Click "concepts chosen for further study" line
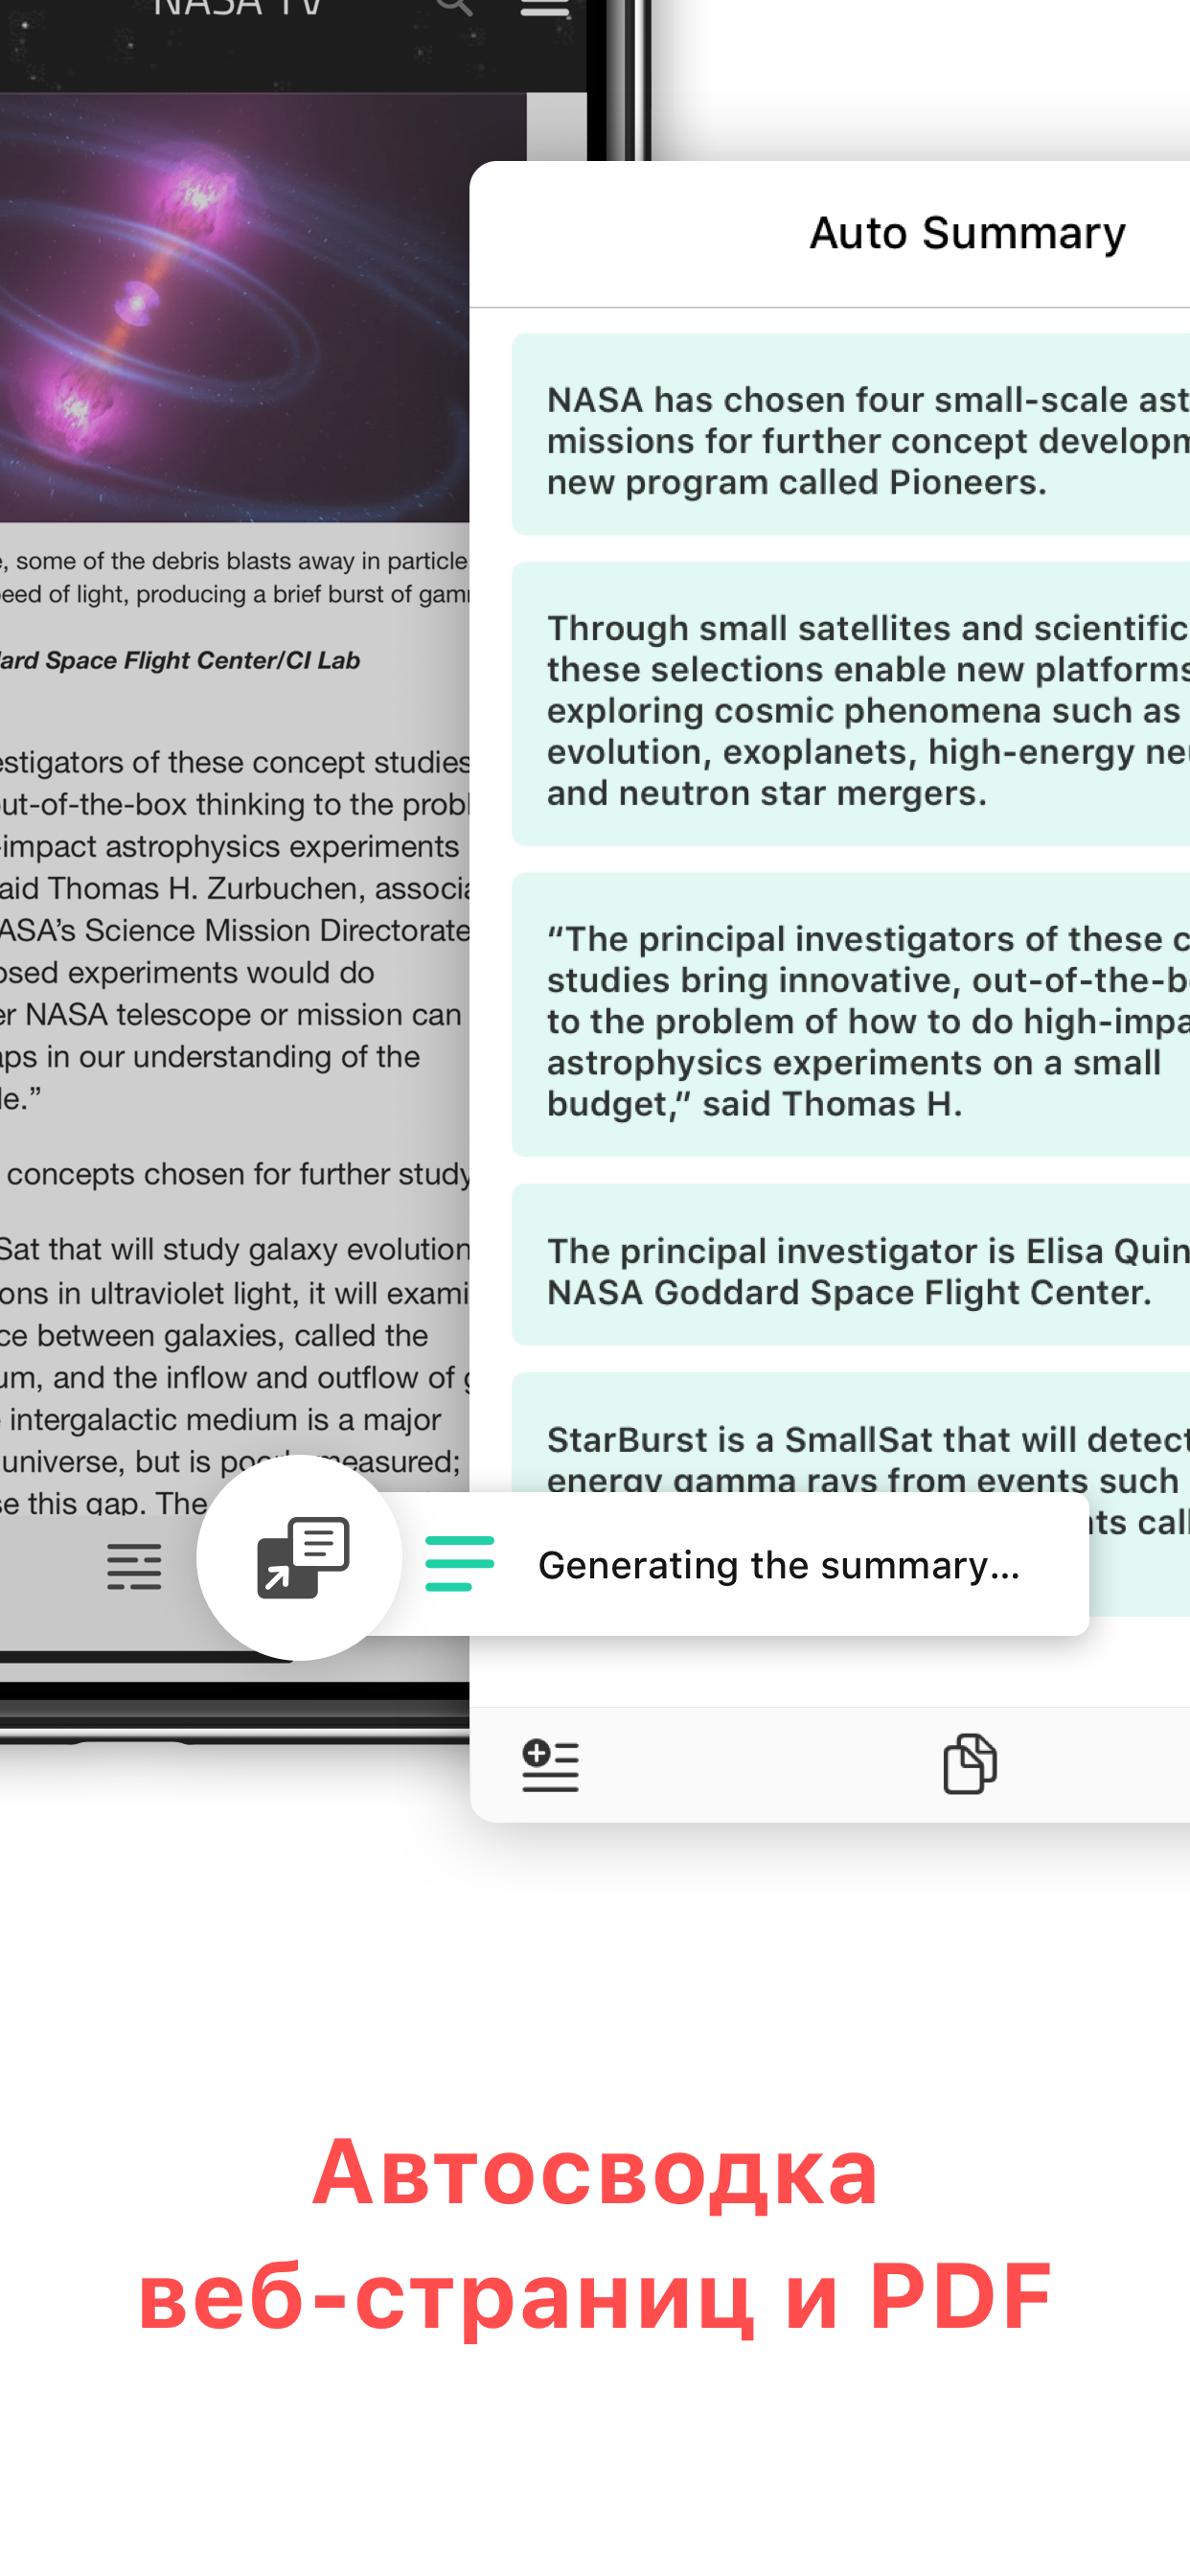The image size is (1190, 2576). (238, 1173)
